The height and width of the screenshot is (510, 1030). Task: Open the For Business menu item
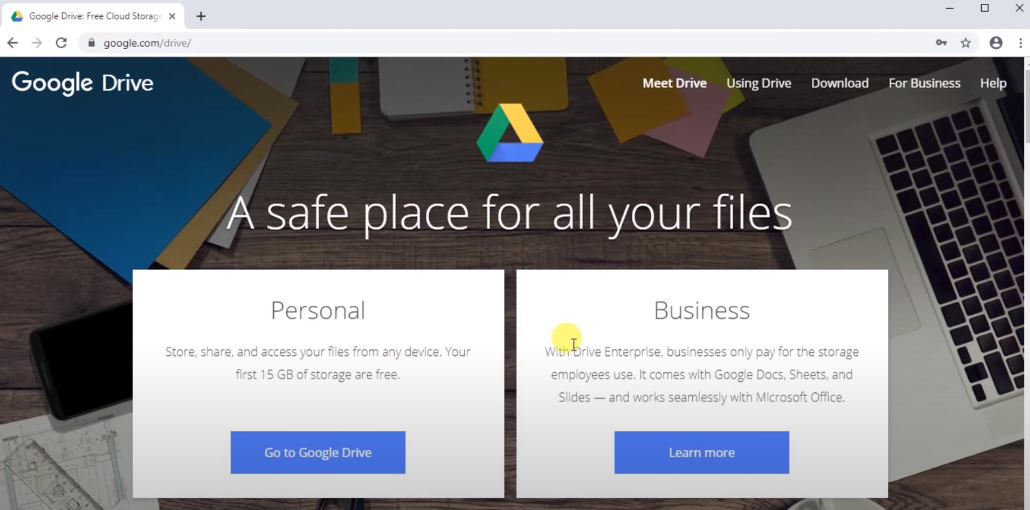tap(924, 83)
